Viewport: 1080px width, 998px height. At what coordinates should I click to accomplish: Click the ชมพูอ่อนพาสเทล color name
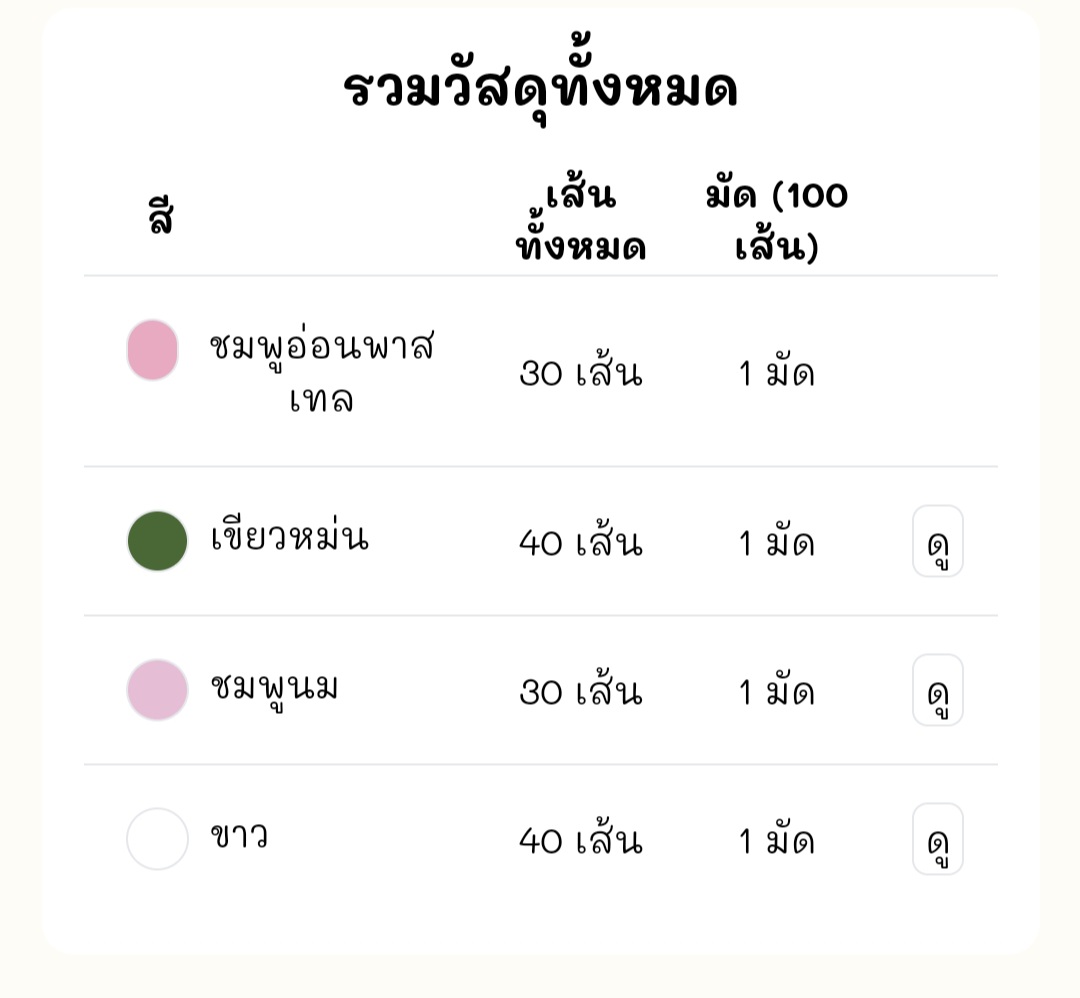pos(322,372)
